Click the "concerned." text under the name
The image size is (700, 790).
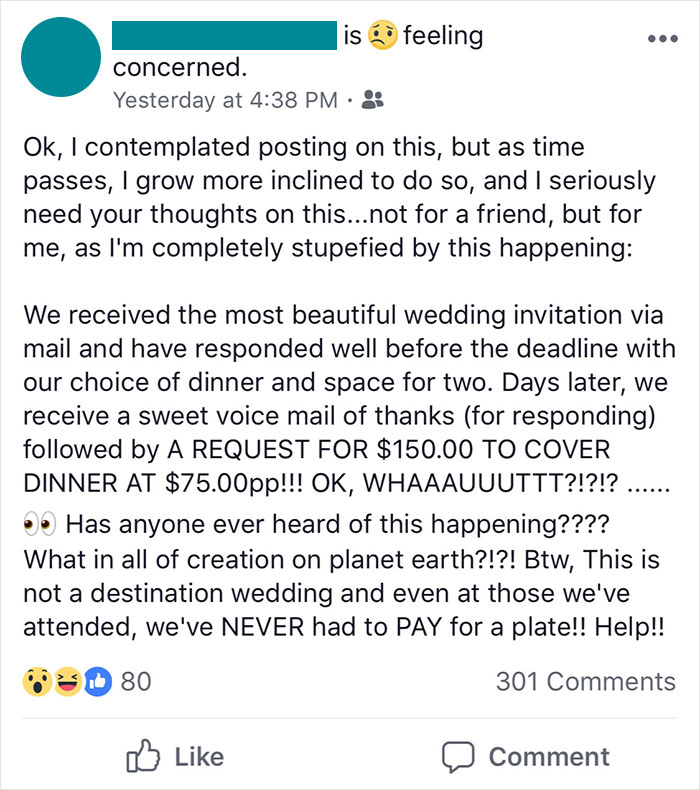point(178,69)
